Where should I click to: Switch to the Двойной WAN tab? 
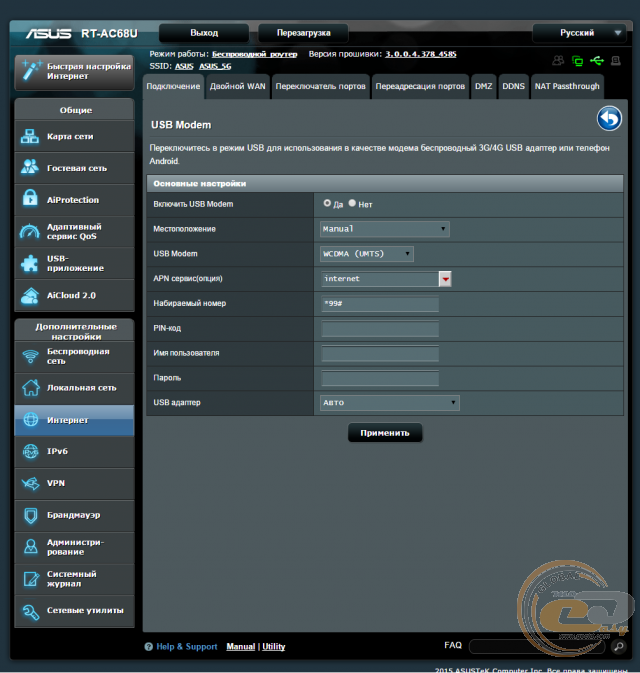(x=238, y=87)
